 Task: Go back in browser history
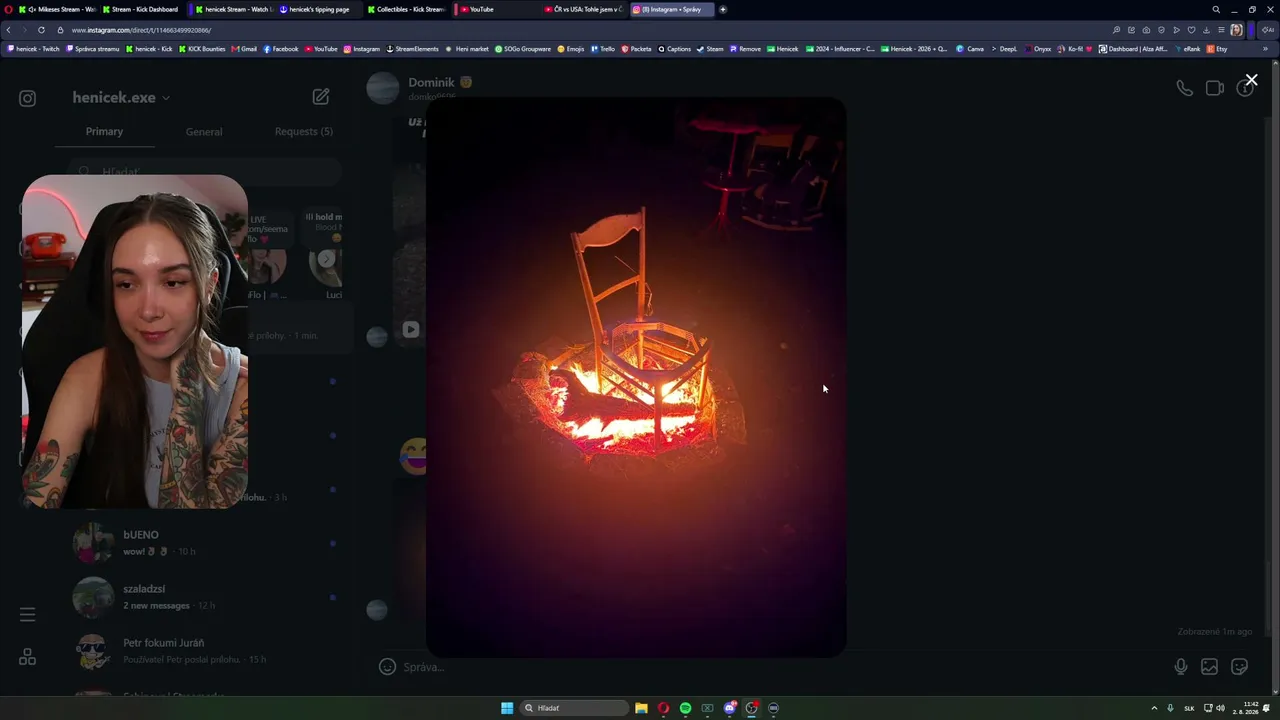pos(9,30)
